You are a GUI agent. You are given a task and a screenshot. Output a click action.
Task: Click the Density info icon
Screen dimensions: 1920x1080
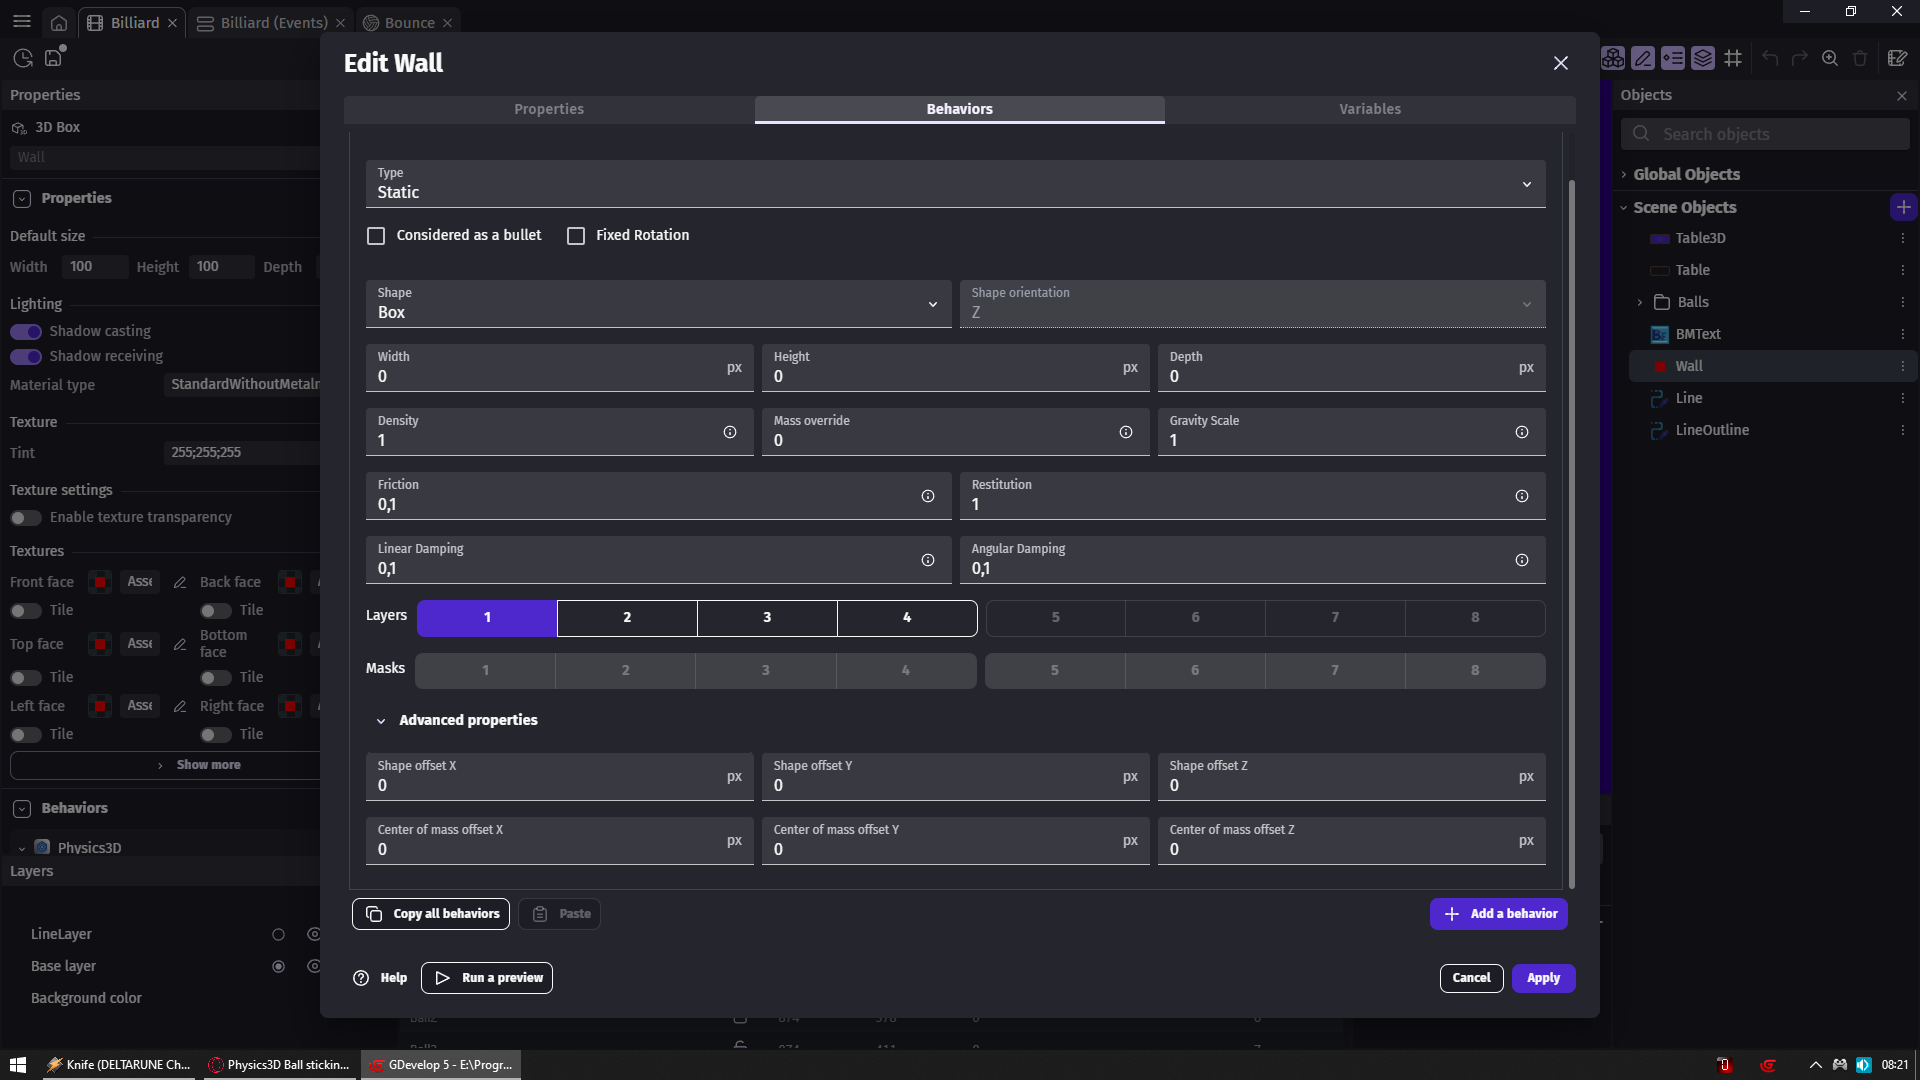click(x=730, y=432)
